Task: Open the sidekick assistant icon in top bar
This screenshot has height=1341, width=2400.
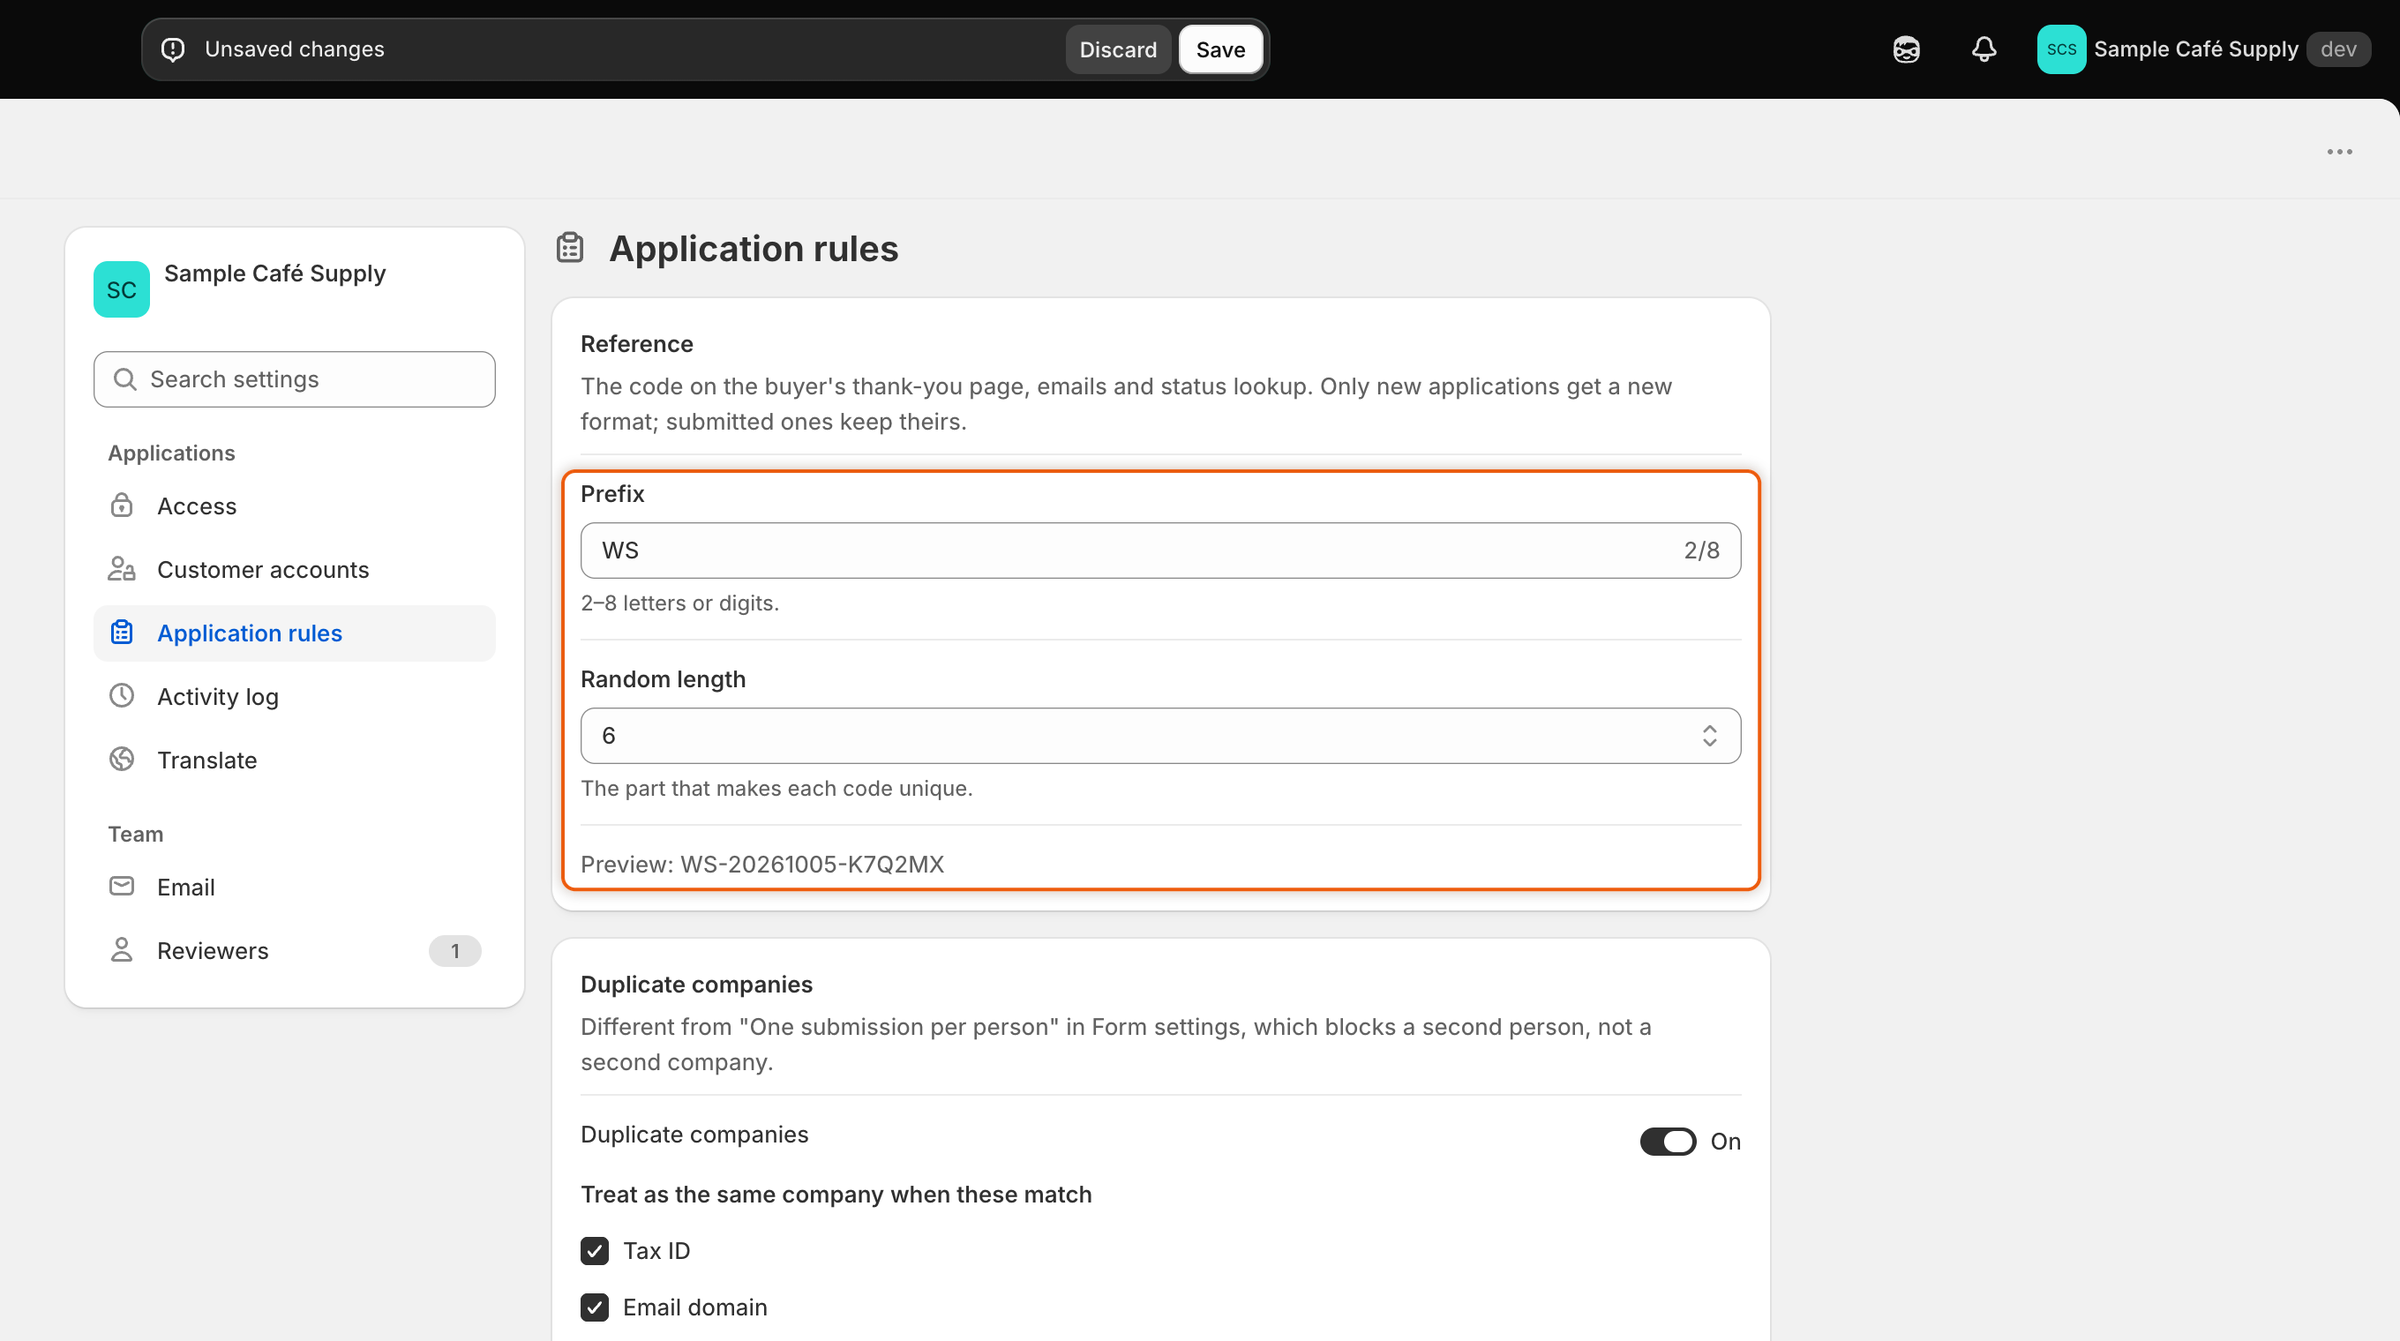Action: (1906, 49)
